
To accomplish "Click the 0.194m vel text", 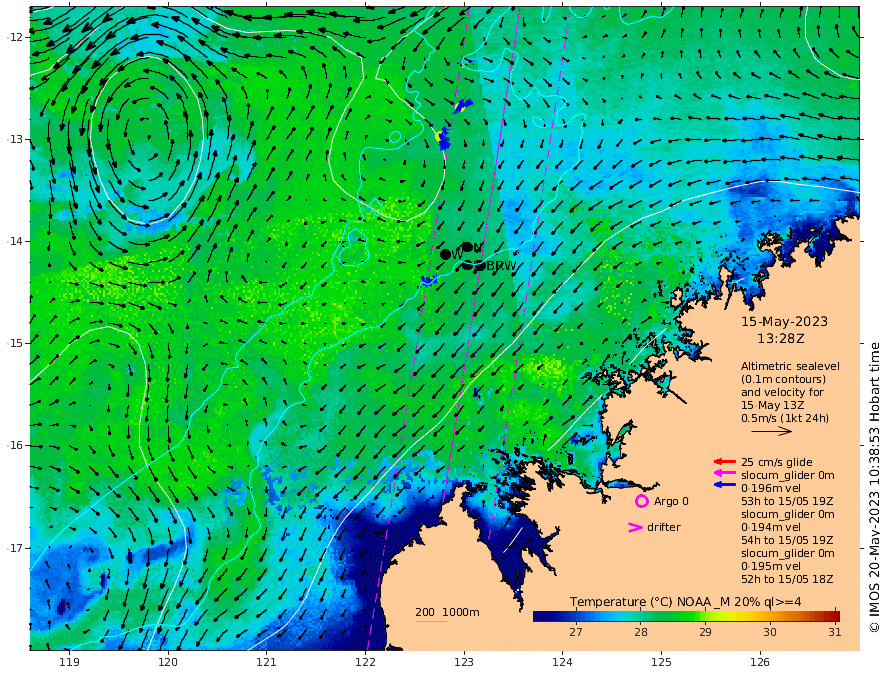I will [x=771, y=527].
